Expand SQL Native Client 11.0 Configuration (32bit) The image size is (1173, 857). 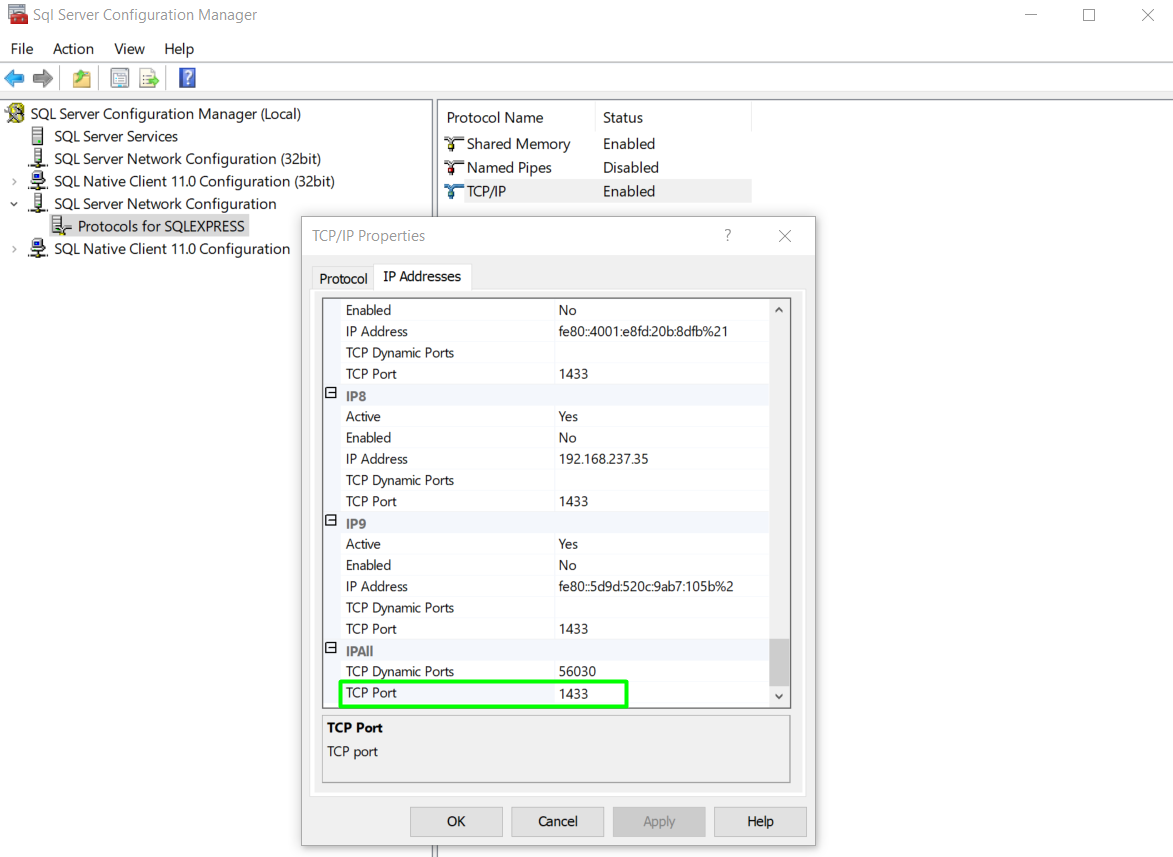point(14,182)
